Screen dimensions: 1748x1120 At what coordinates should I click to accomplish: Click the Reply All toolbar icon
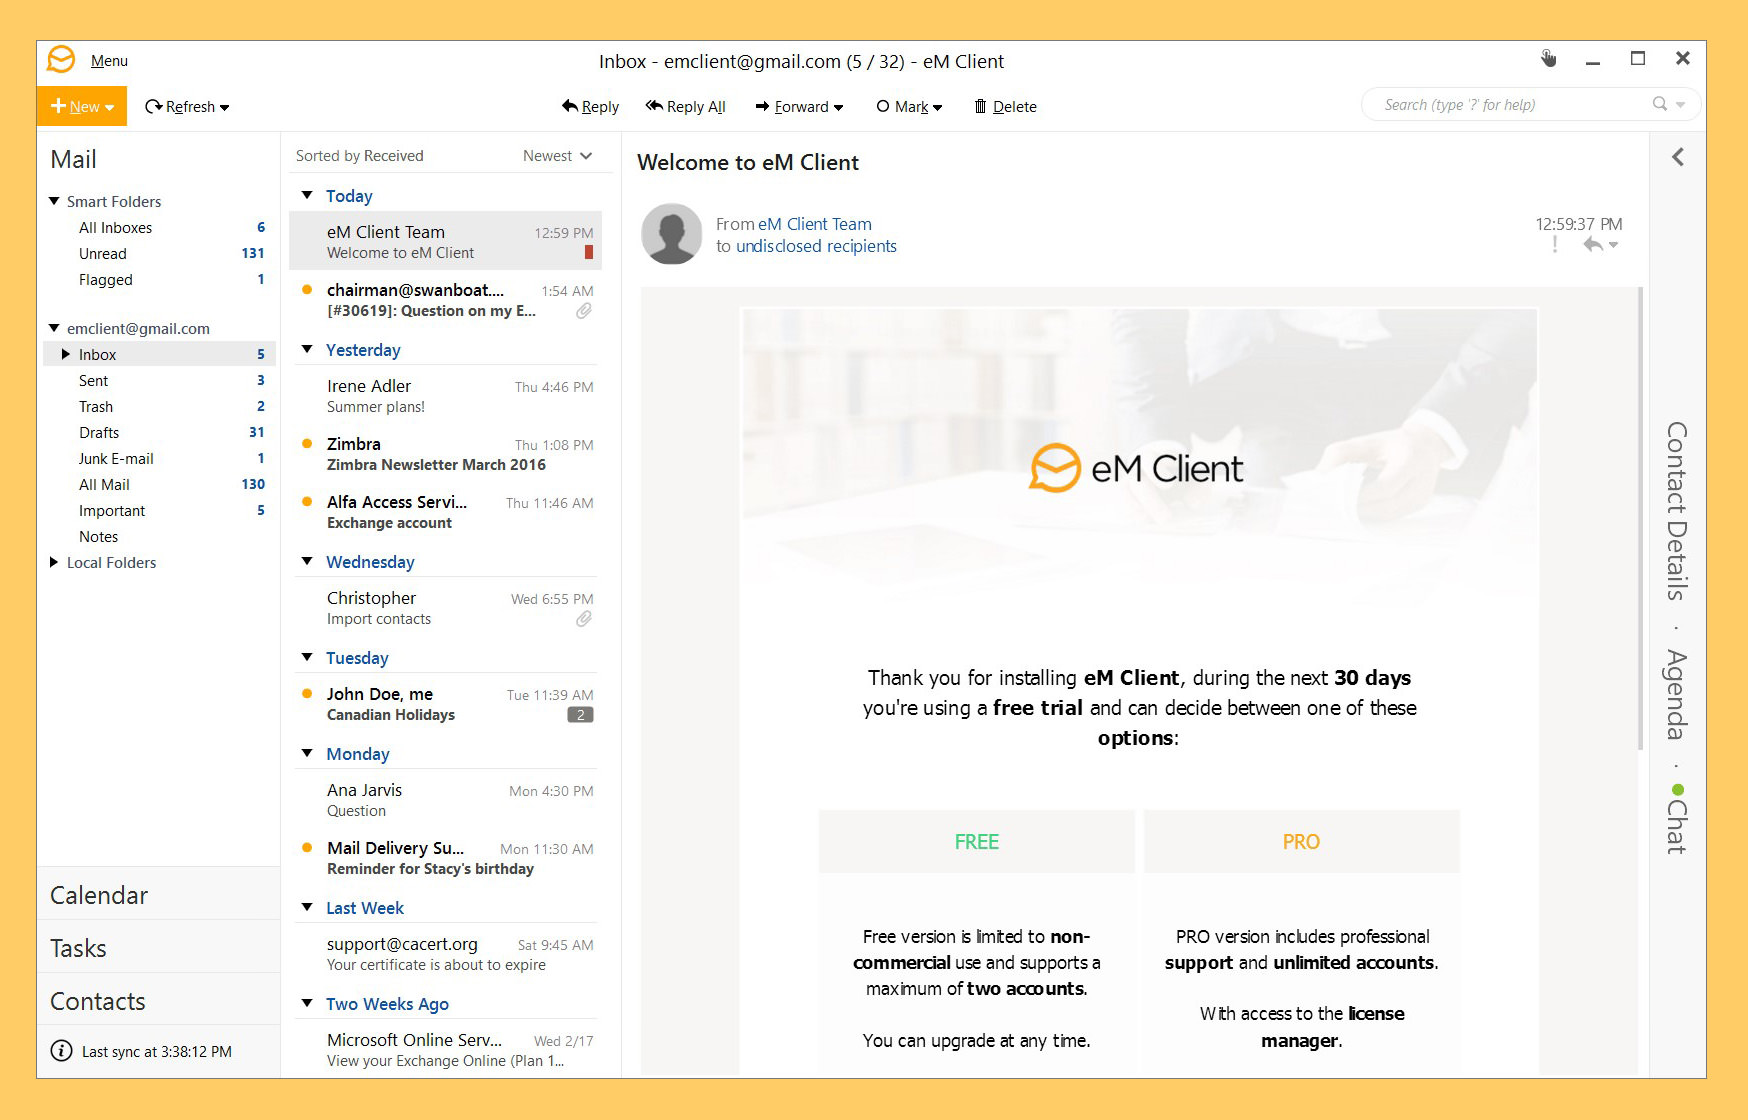654,106
